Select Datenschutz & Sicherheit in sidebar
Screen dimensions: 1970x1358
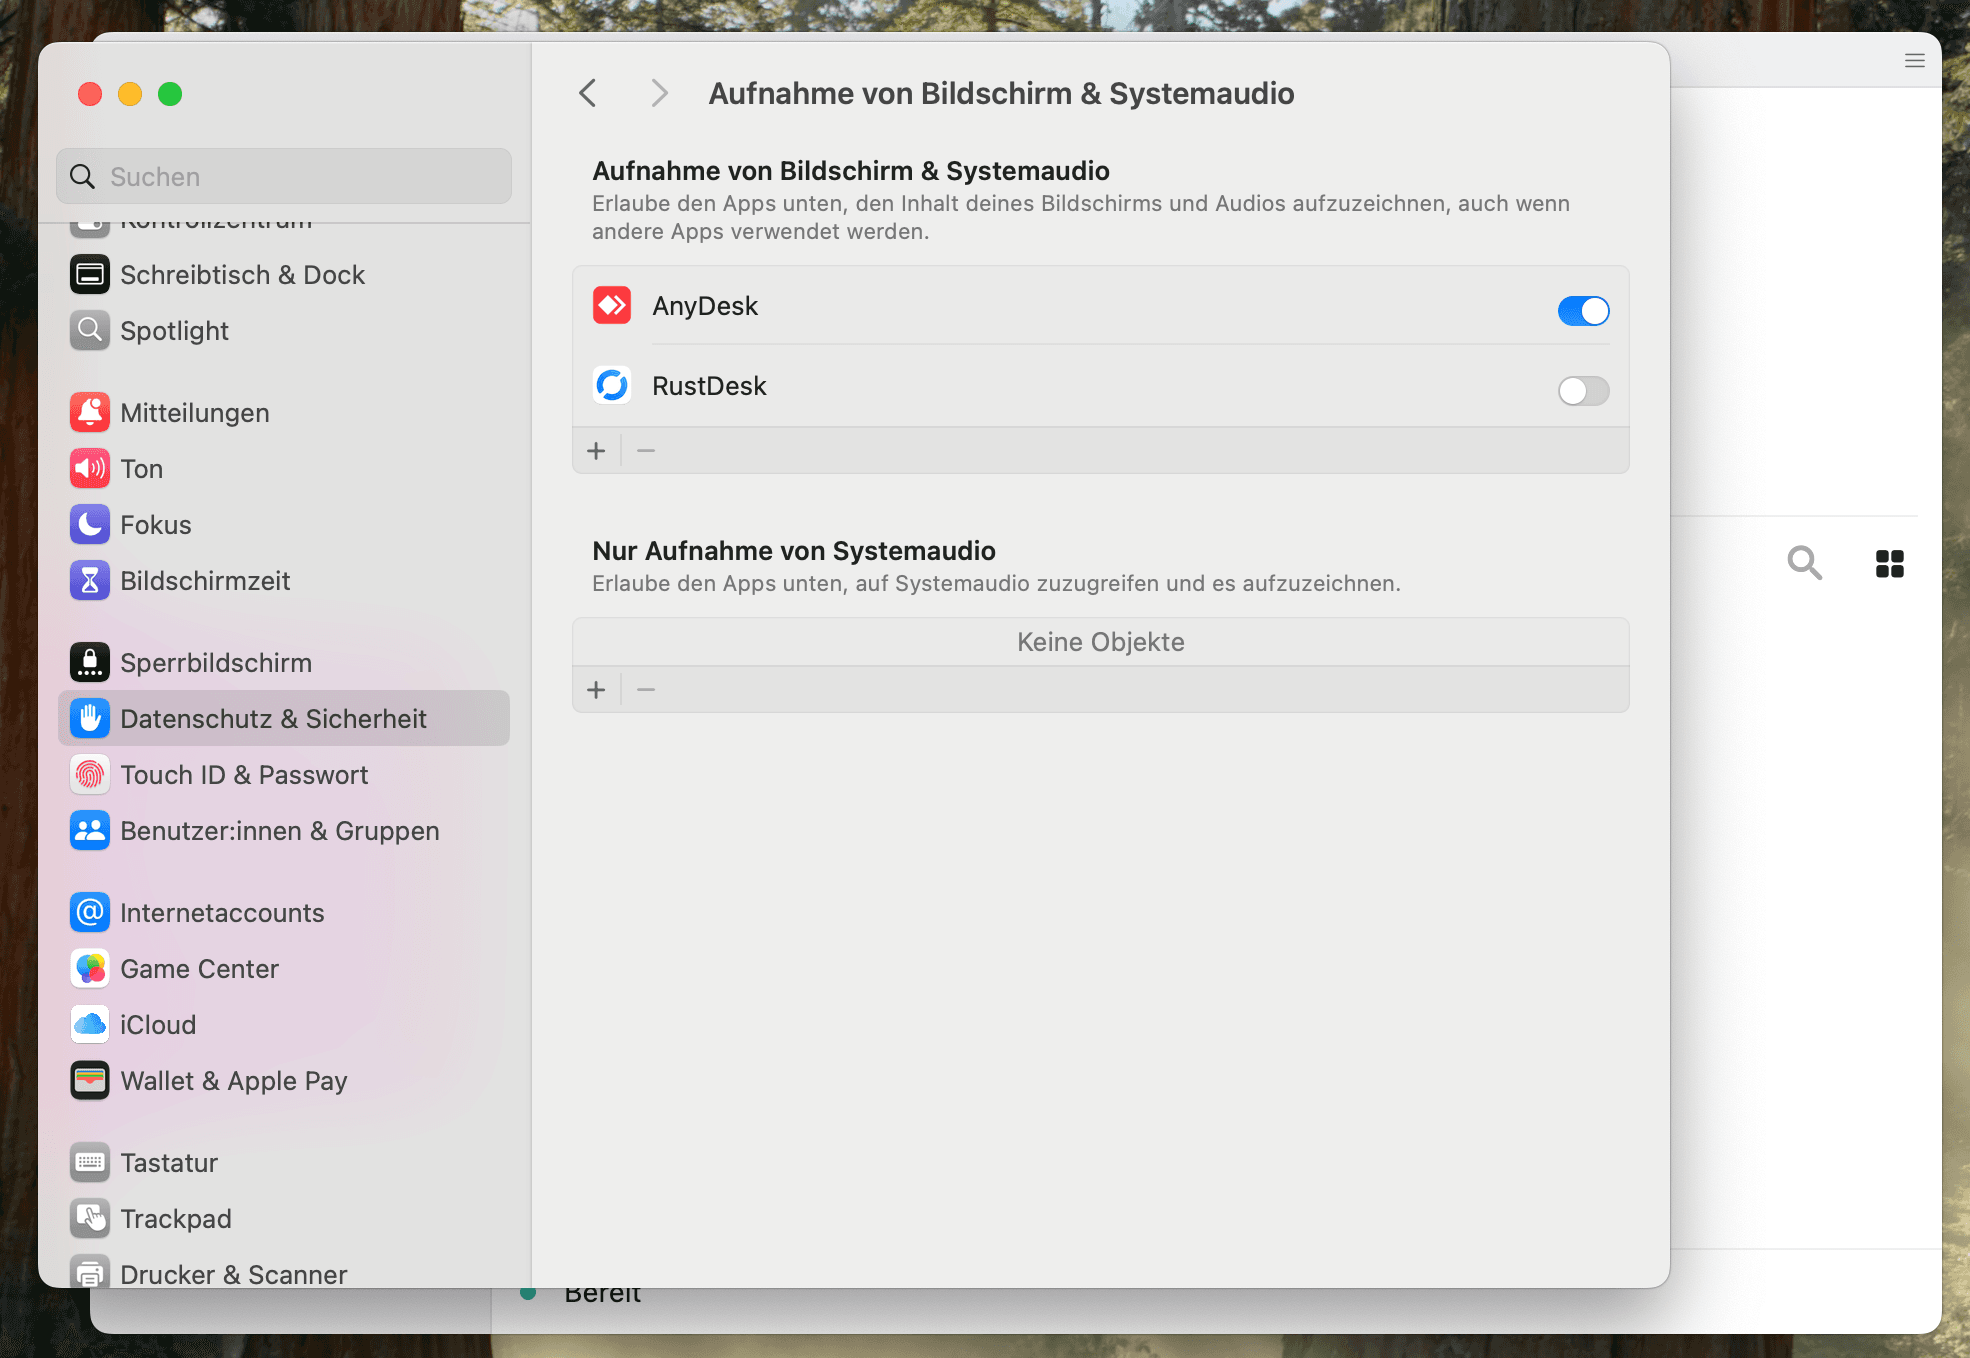(284, 718)
